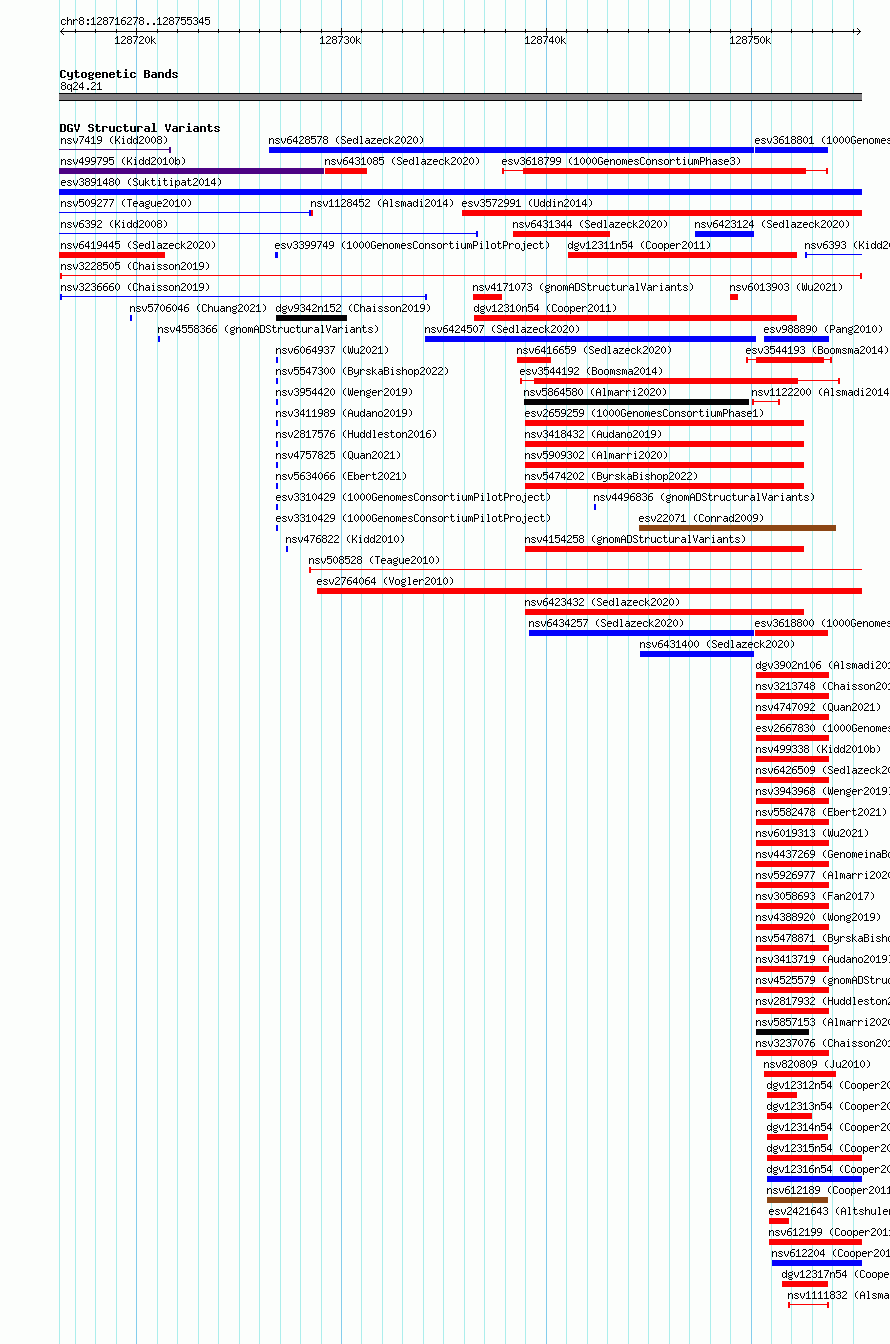Open the nsv6431085 (Sedlazeck2020) label
Screen dimensions: 890x1344
coord(402,161)
